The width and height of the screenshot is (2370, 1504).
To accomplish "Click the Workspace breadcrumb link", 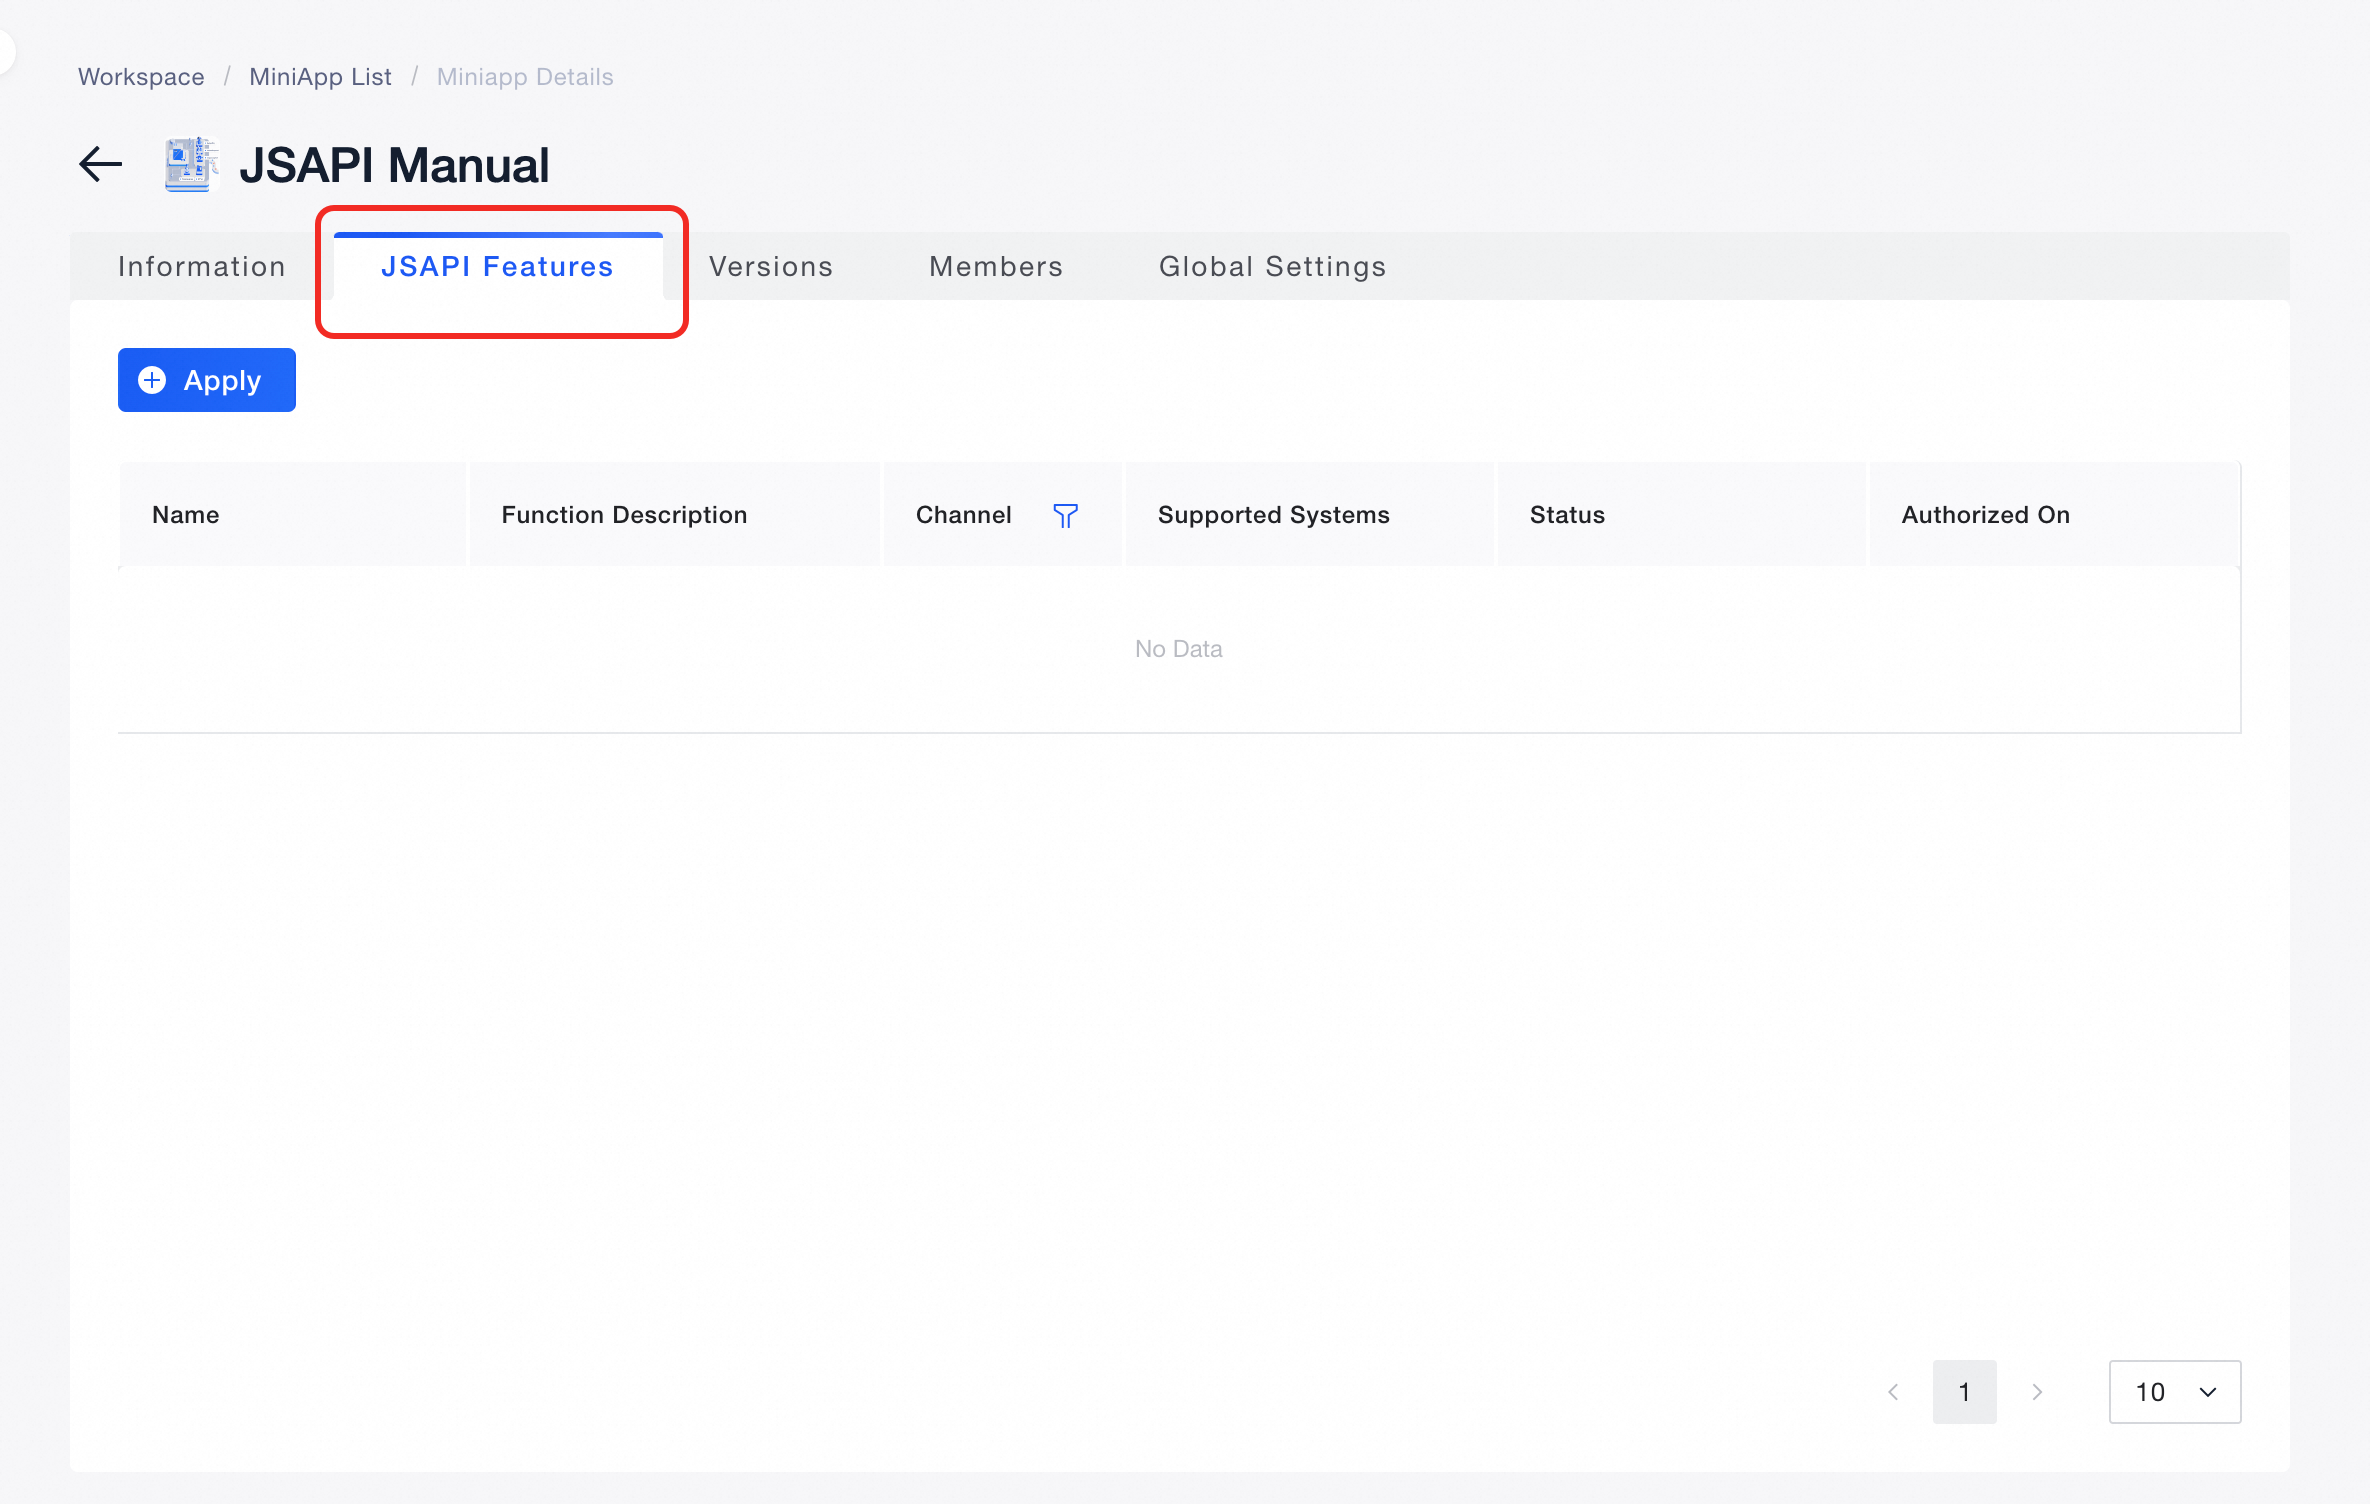I will [141, 77].
